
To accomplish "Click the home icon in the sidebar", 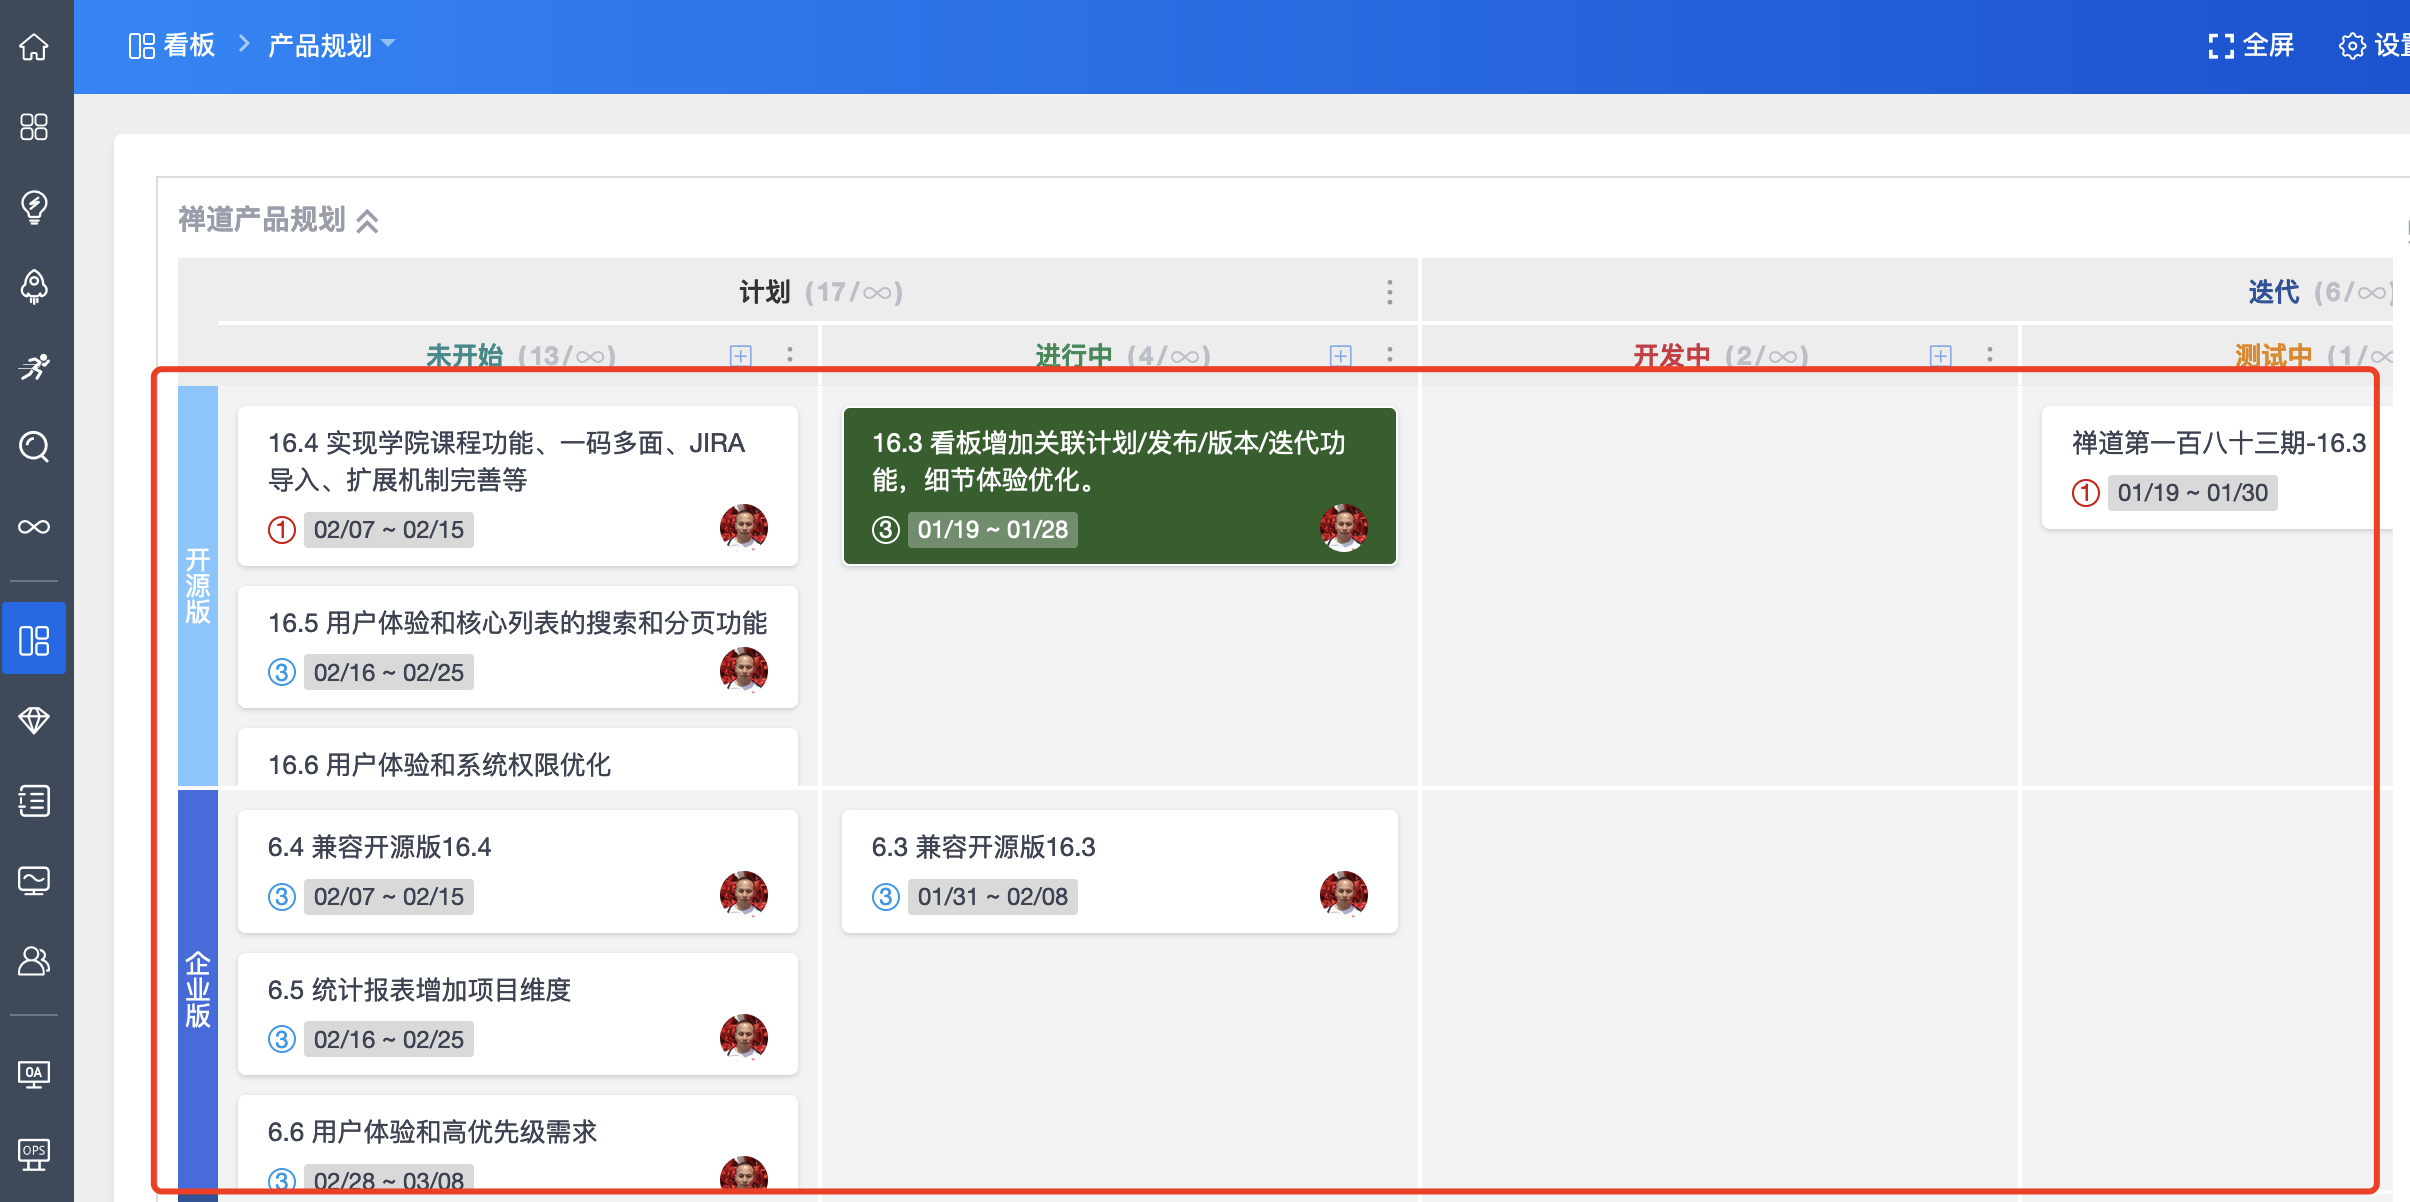I will coord(34,46).
